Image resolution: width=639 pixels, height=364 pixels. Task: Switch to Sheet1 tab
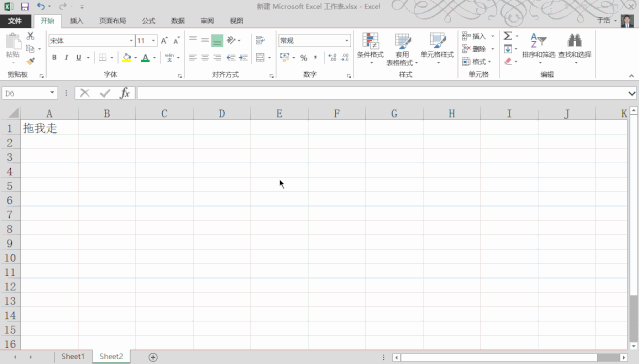(x=73, y=356)
